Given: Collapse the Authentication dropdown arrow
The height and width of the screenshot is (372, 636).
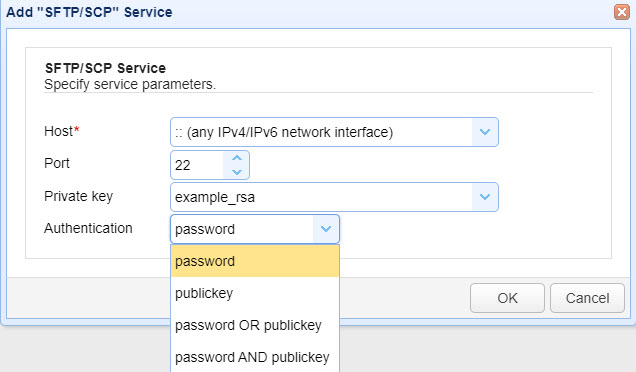Looking at the screenshot, I should click(326, 229).
